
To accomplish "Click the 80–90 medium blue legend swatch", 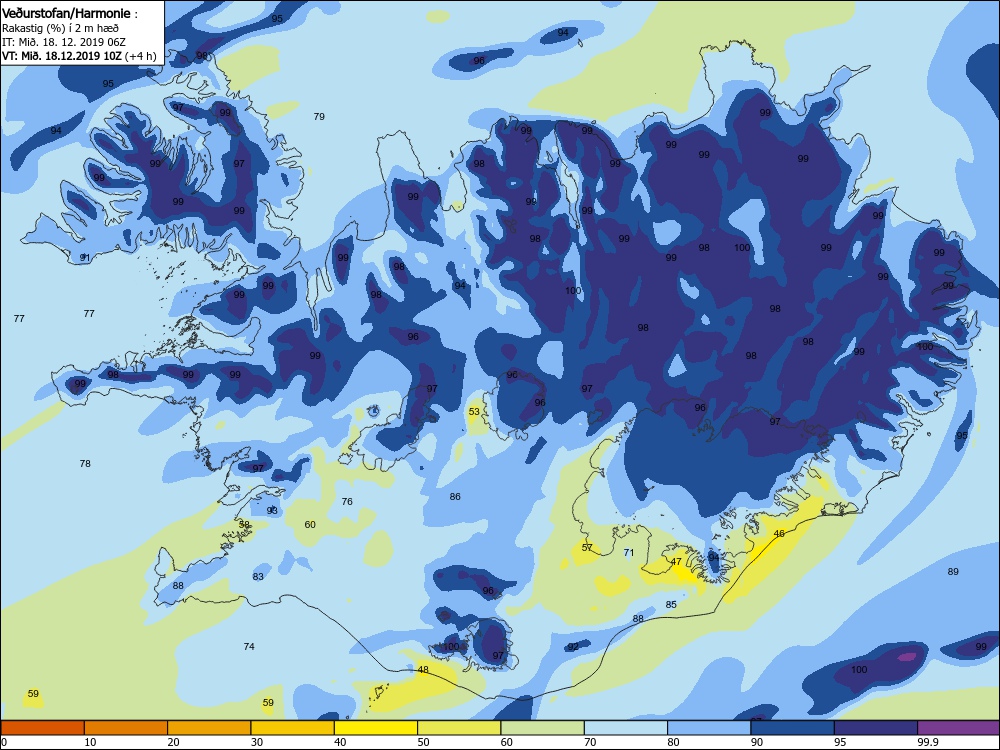I will tap(709, 728).
